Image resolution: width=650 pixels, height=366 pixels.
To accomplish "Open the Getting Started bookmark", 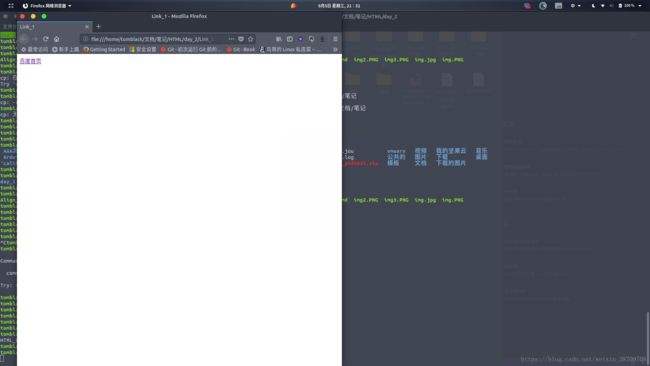I will coord(104,49).
